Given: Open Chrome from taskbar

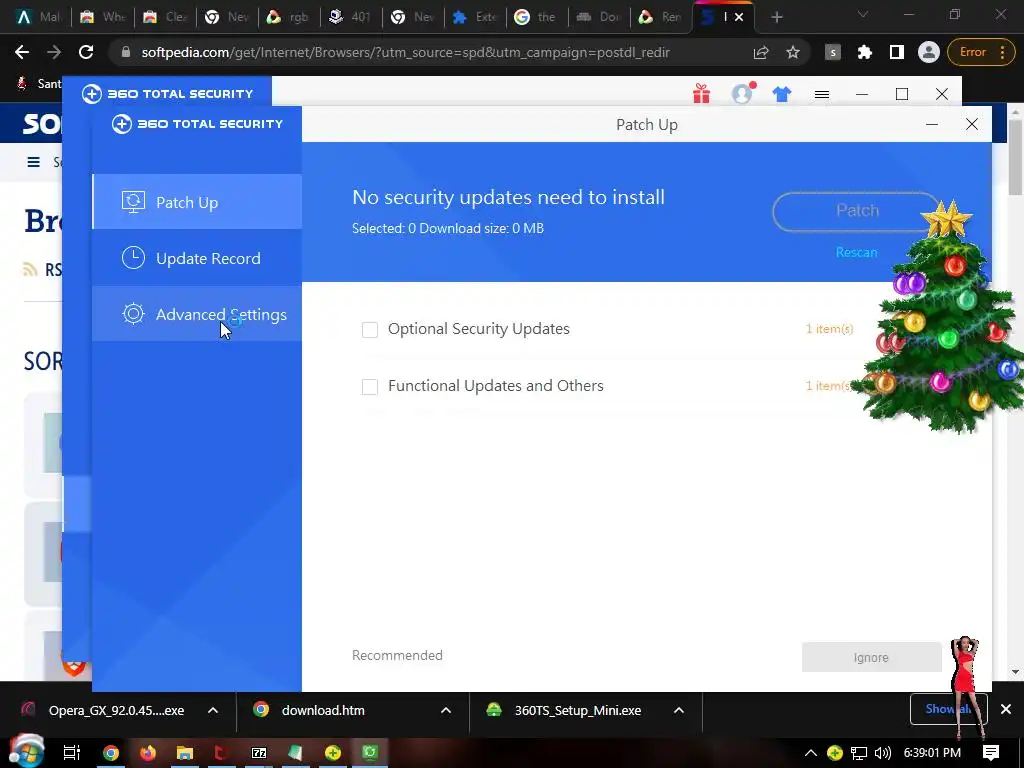Looking at the screenshot, I should pyautogui.click(x=111, y=753).
